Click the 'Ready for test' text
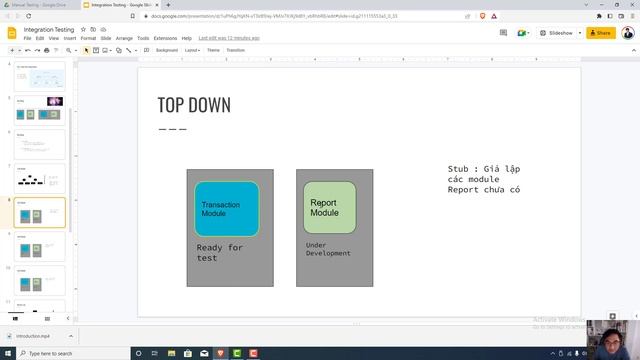 [x=220, y=253]
